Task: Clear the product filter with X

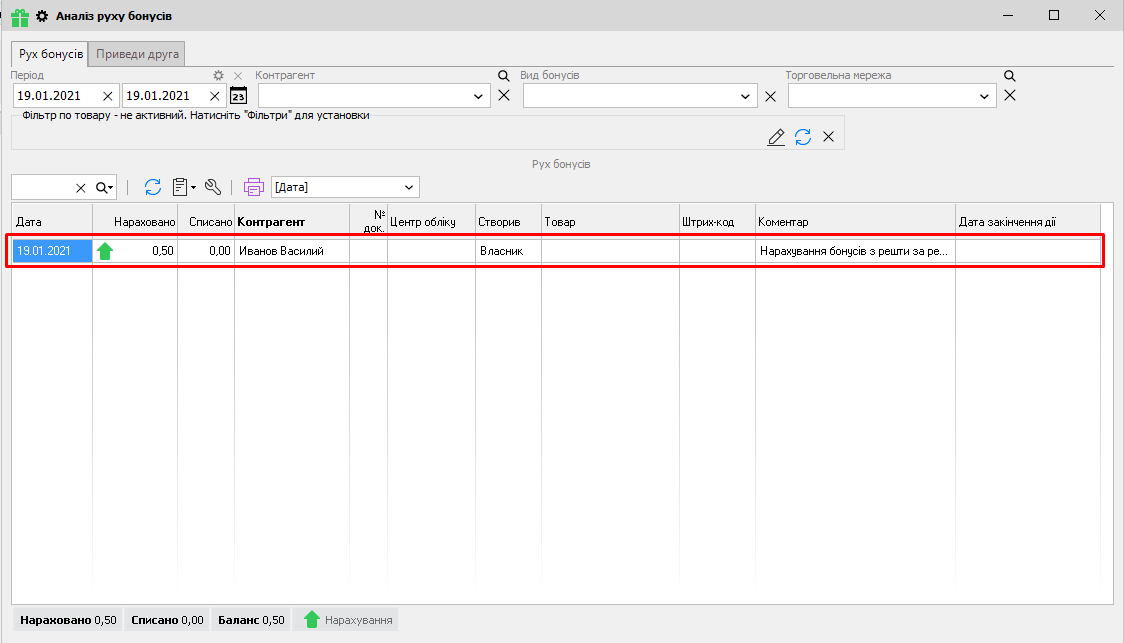Action: 828,137
